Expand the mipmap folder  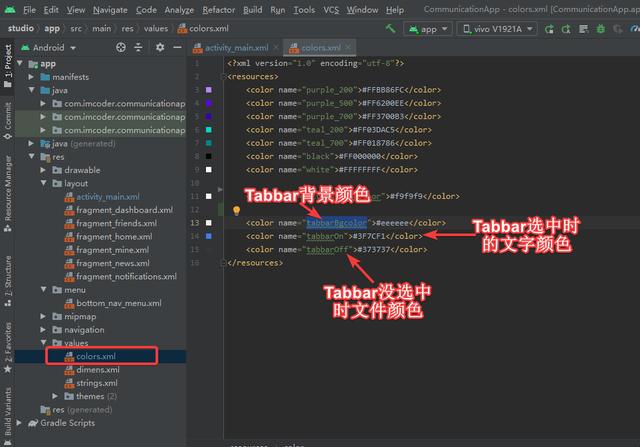(43, 316)
